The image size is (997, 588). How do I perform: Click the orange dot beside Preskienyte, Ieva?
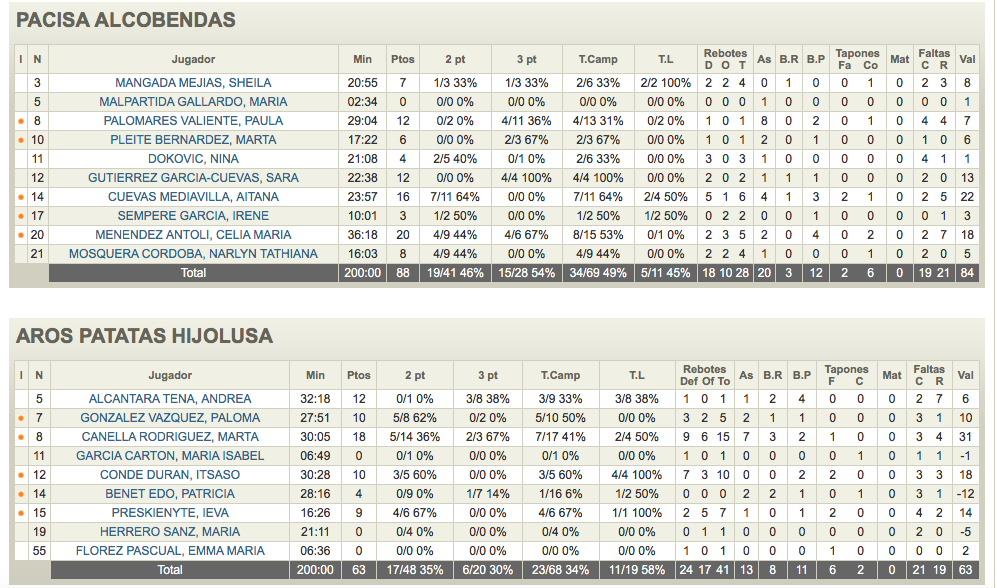(x=20, y=513)
